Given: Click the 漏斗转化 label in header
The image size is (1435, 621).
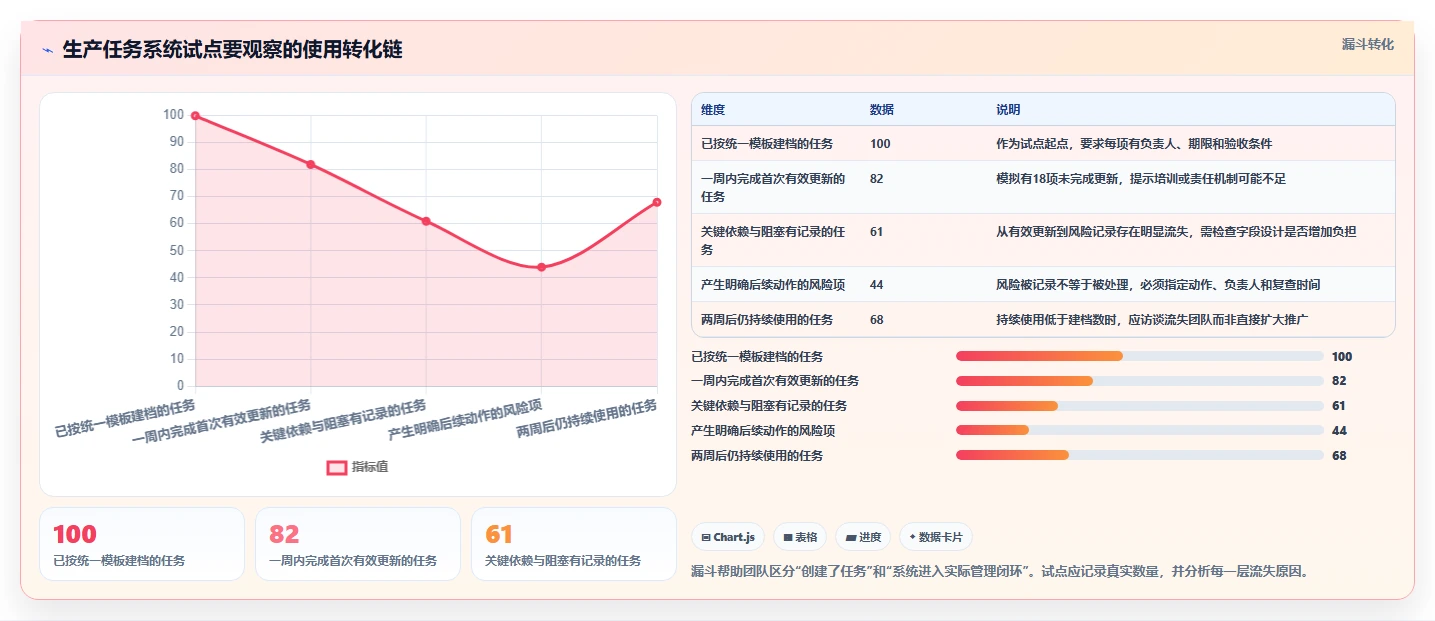Looking at the screenshot, I should pos(1367,45).
